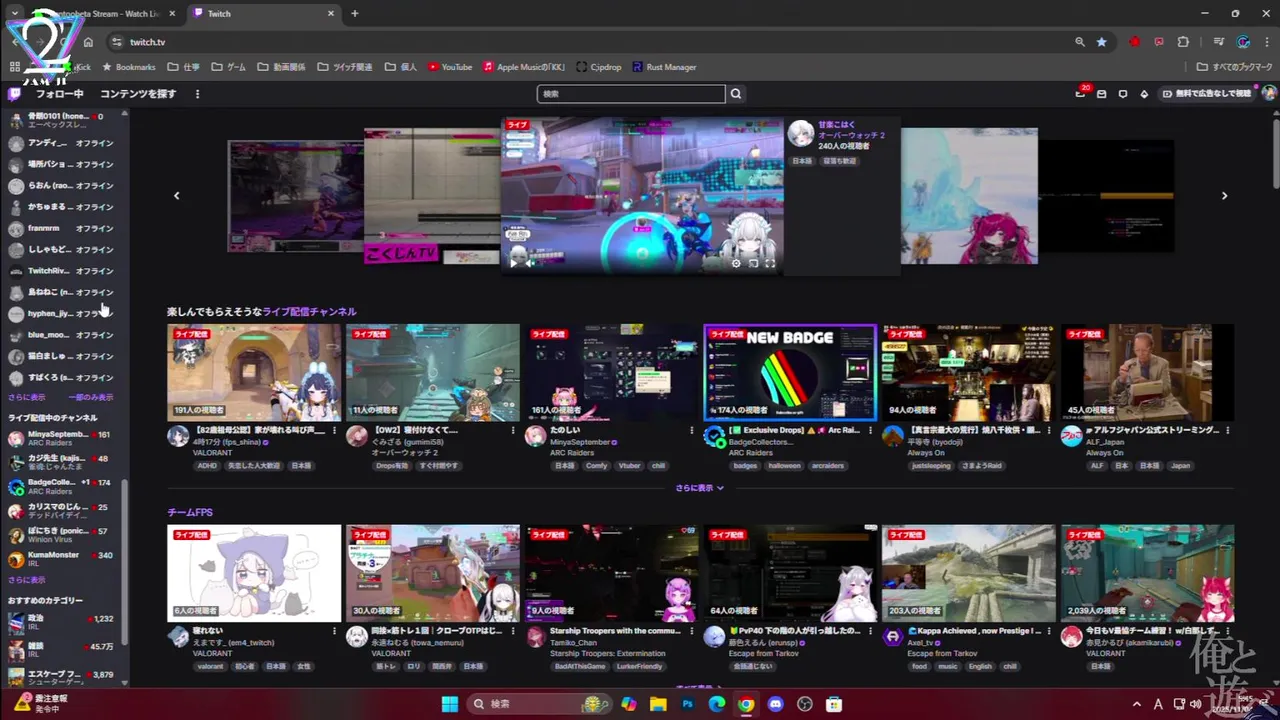Mute the featured carousel player
The width and height of the screenshot is (1280, 720).
click(x=531, y=263)
